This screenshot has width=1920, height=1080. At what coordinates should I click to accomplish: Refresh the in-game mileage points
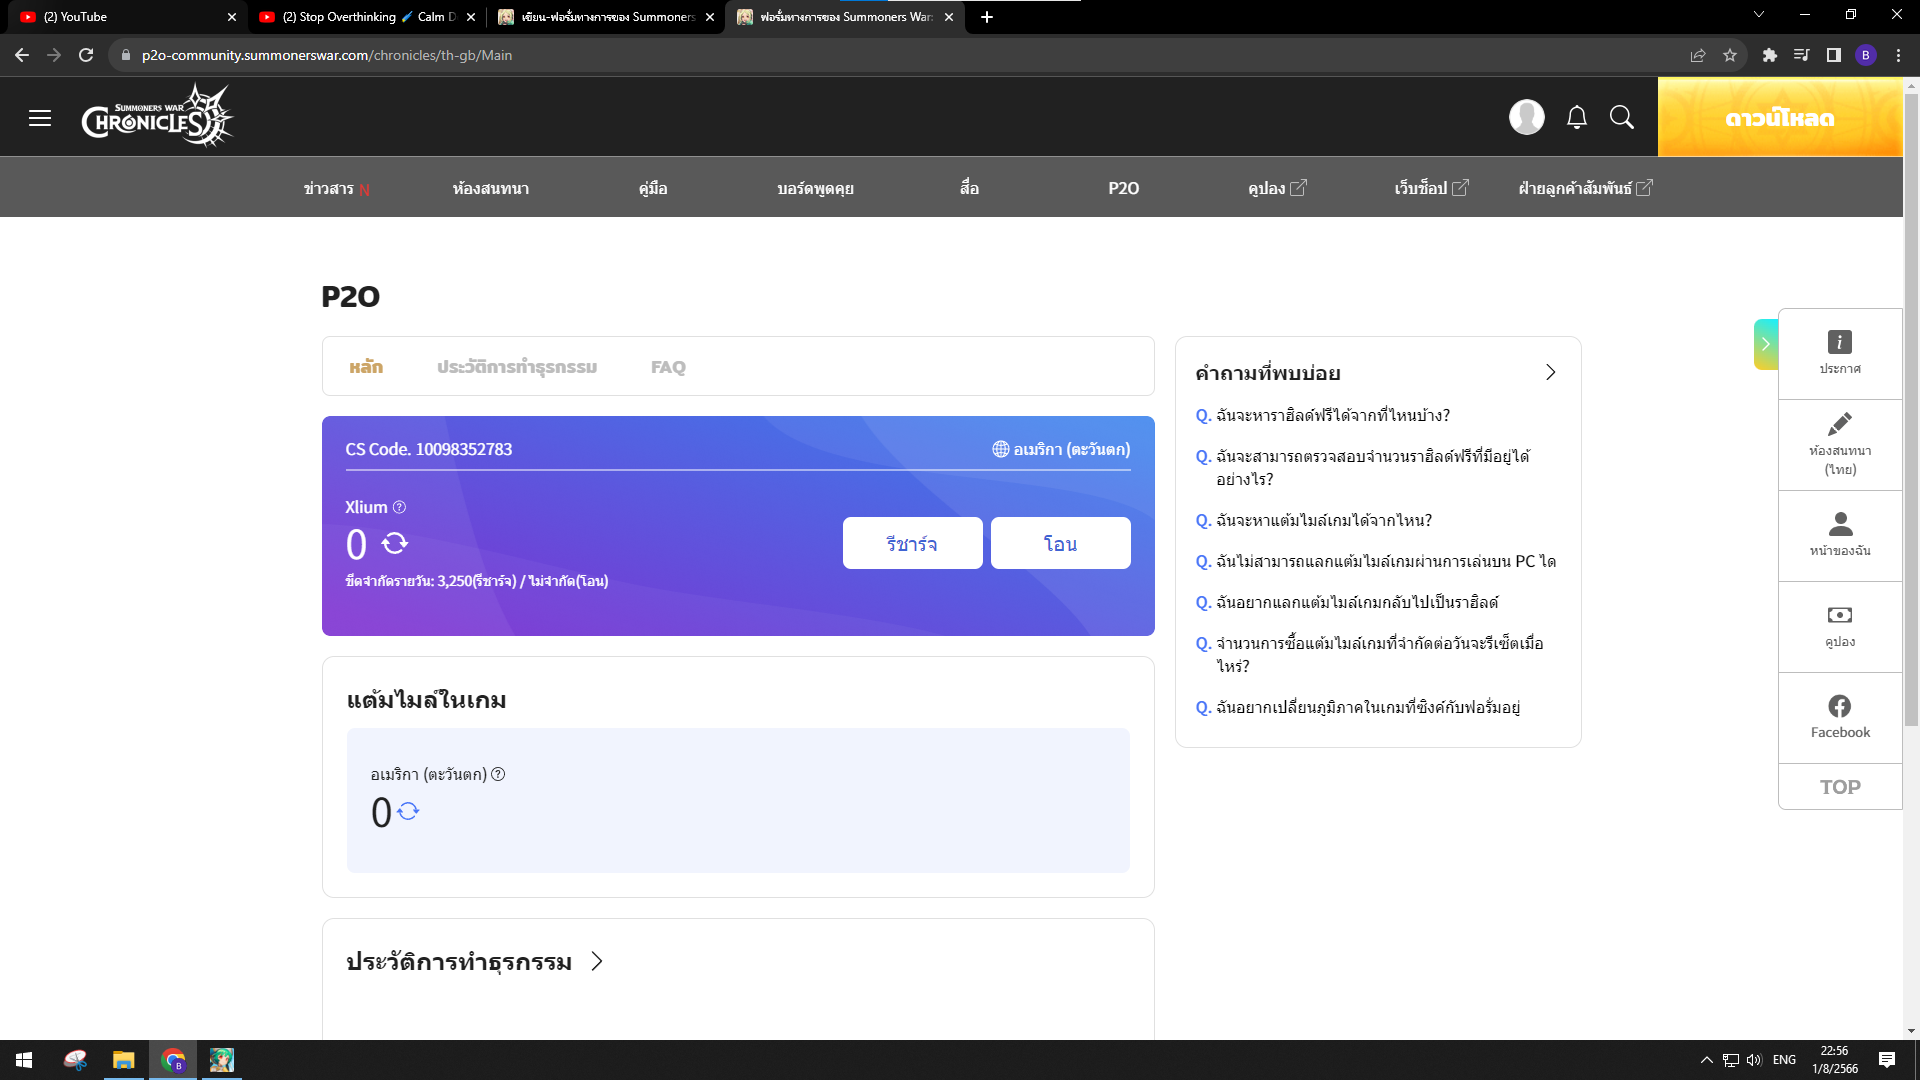tap(408, 811)
